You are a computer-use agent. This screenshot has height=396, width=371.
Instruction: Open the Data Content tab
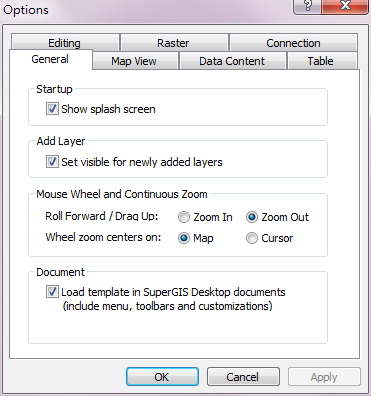pyautogui.click(x=232, y=61)
